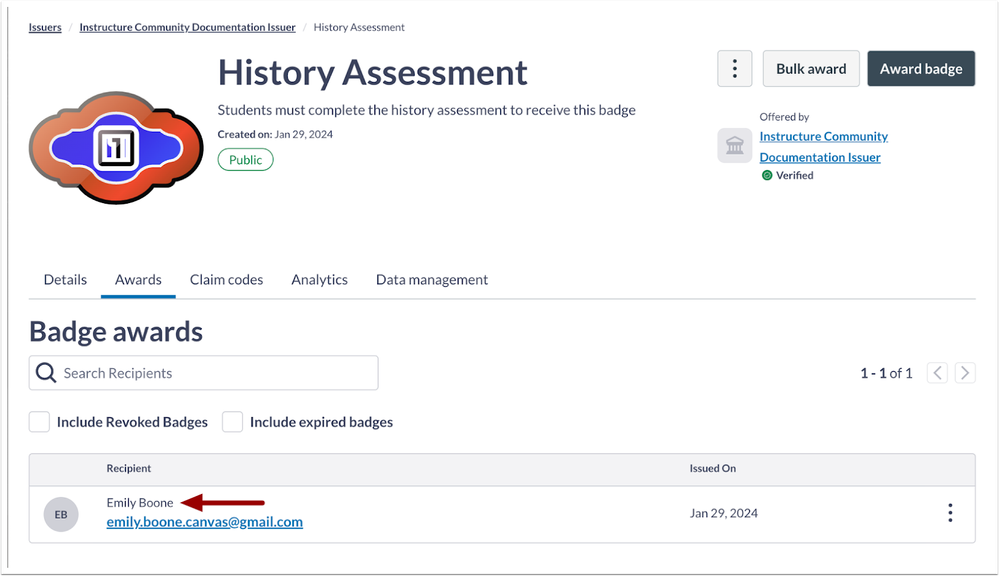Open the badge options kebab menu
The image size is (999, 576).
[735, 69]
